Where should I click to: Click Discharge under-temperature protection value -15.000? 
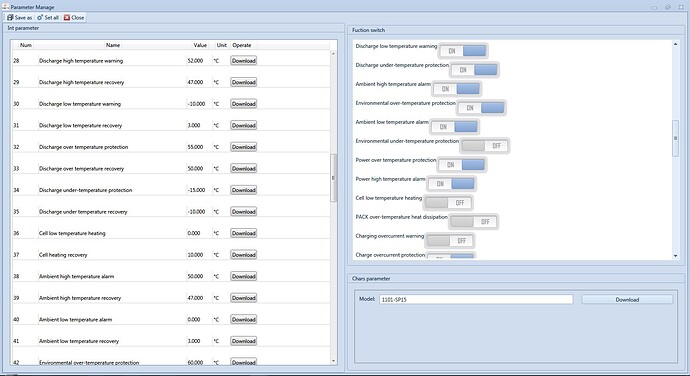pyautogui.click(x=196, y=190)
